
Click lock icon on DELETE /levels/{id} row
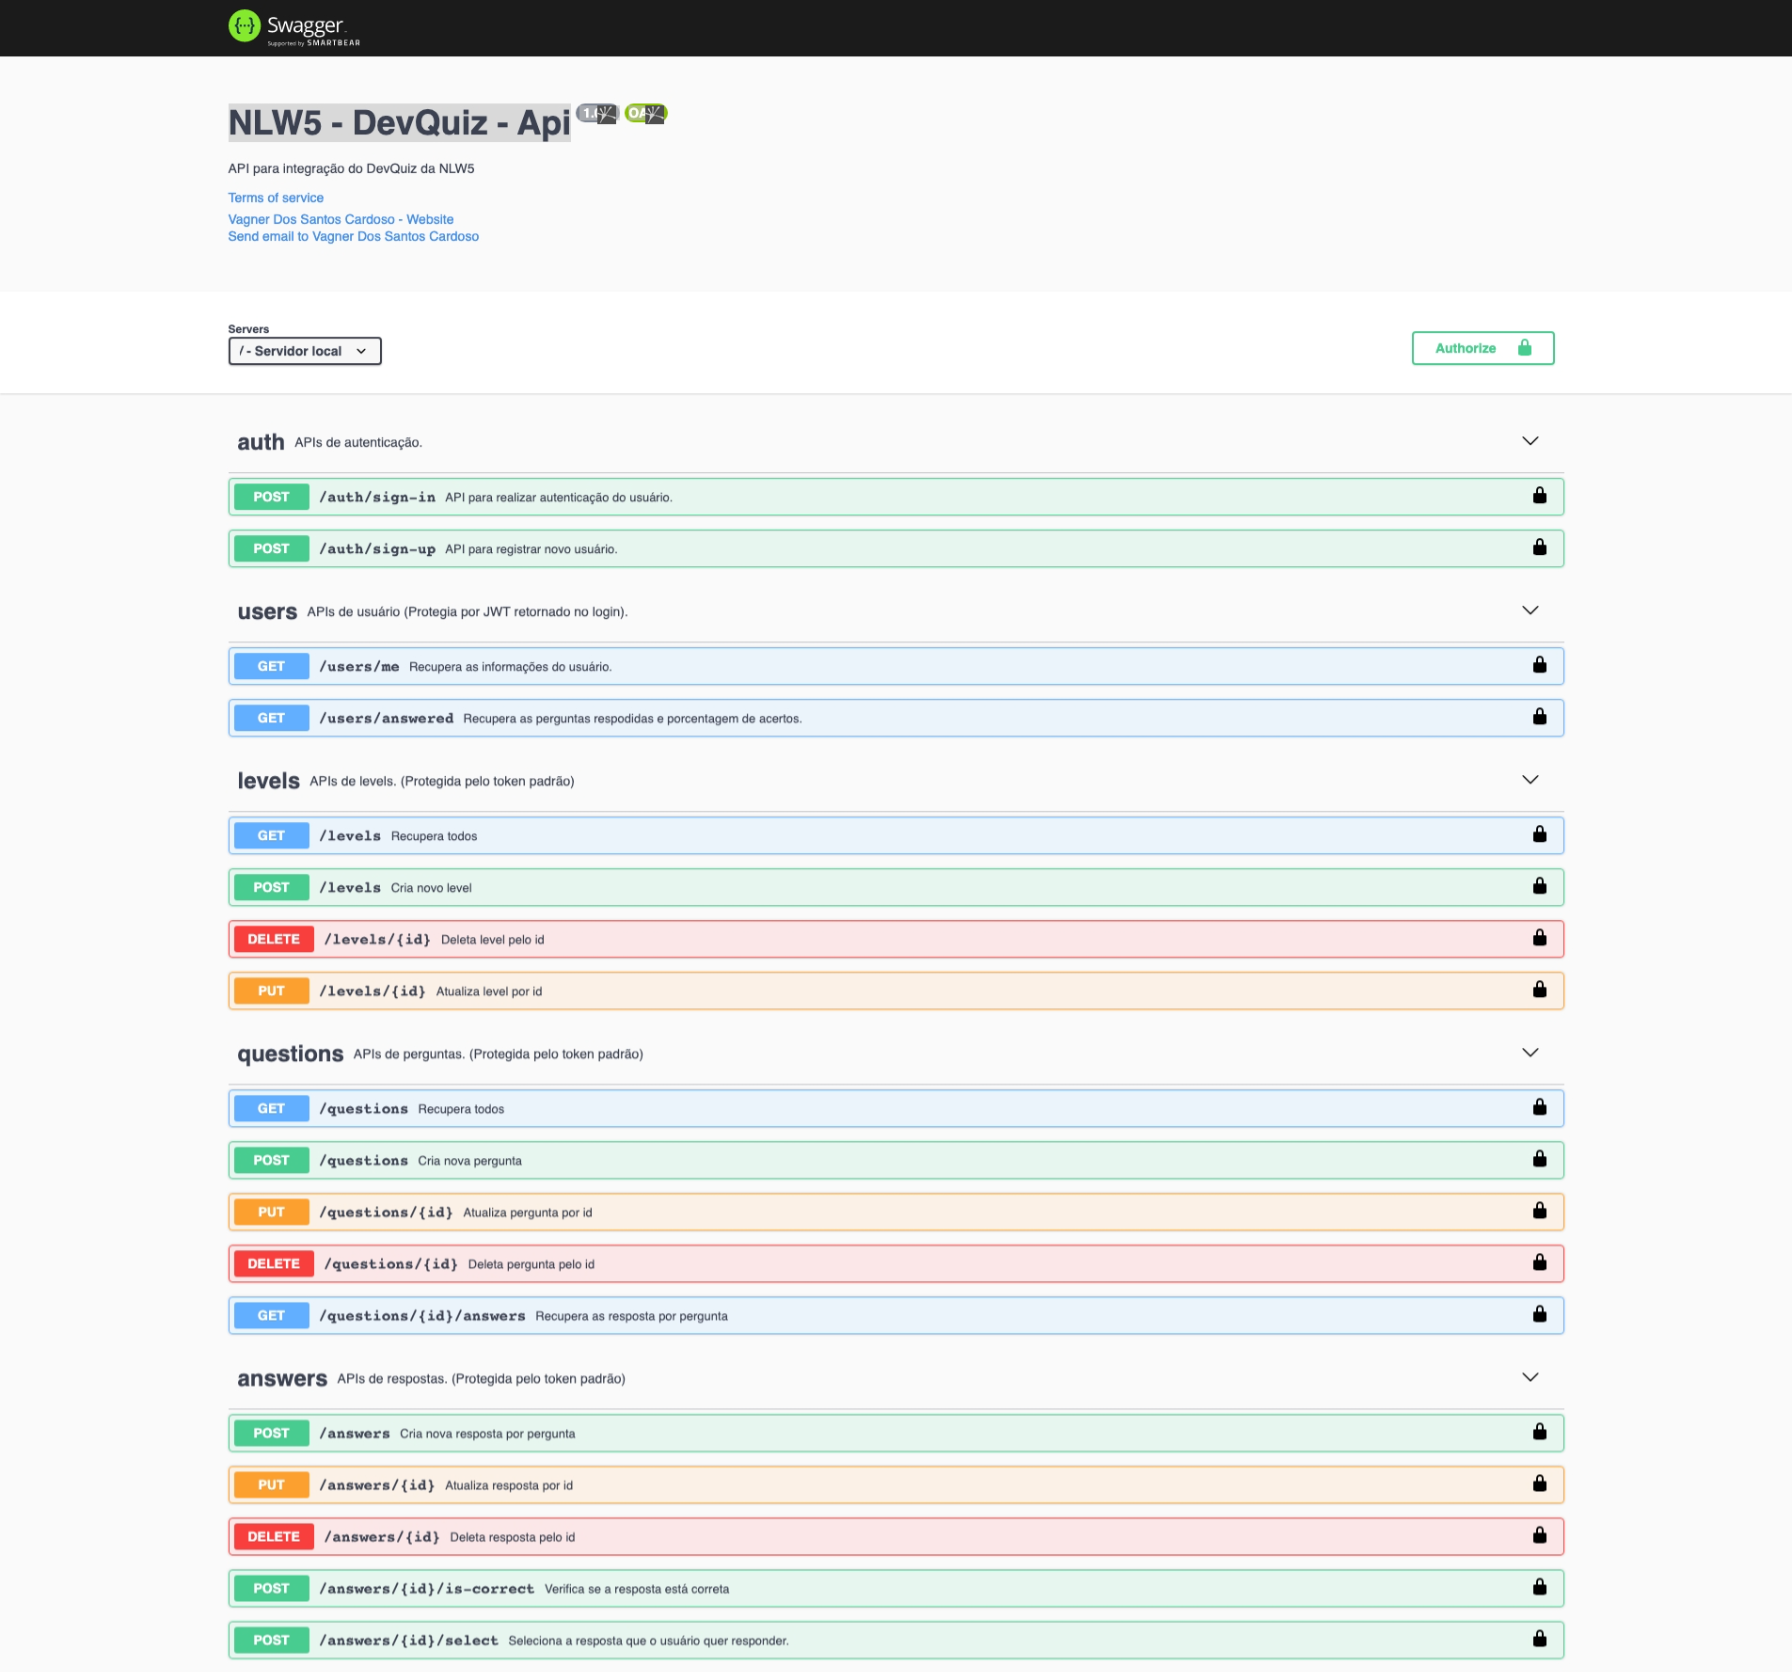tap(1540, 938)
